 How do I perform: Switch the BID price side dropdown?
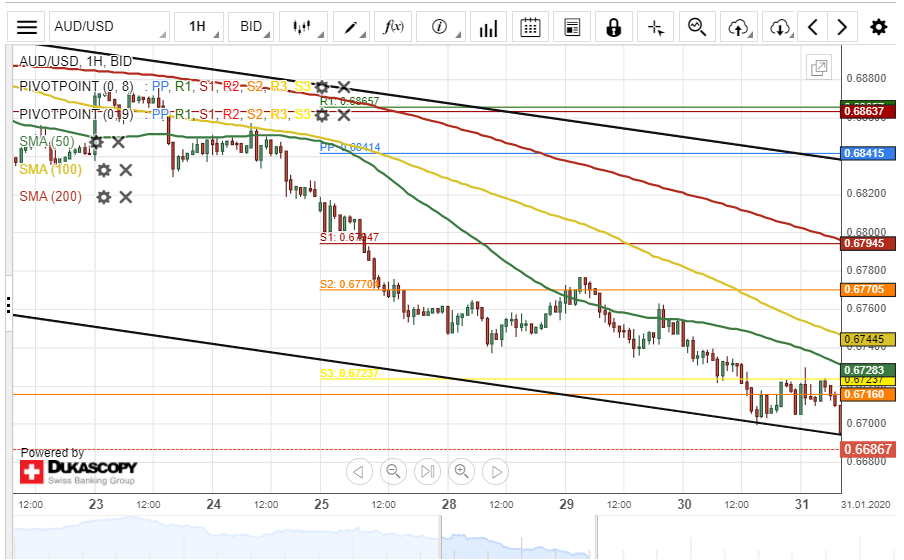click(x=251, y=27)
